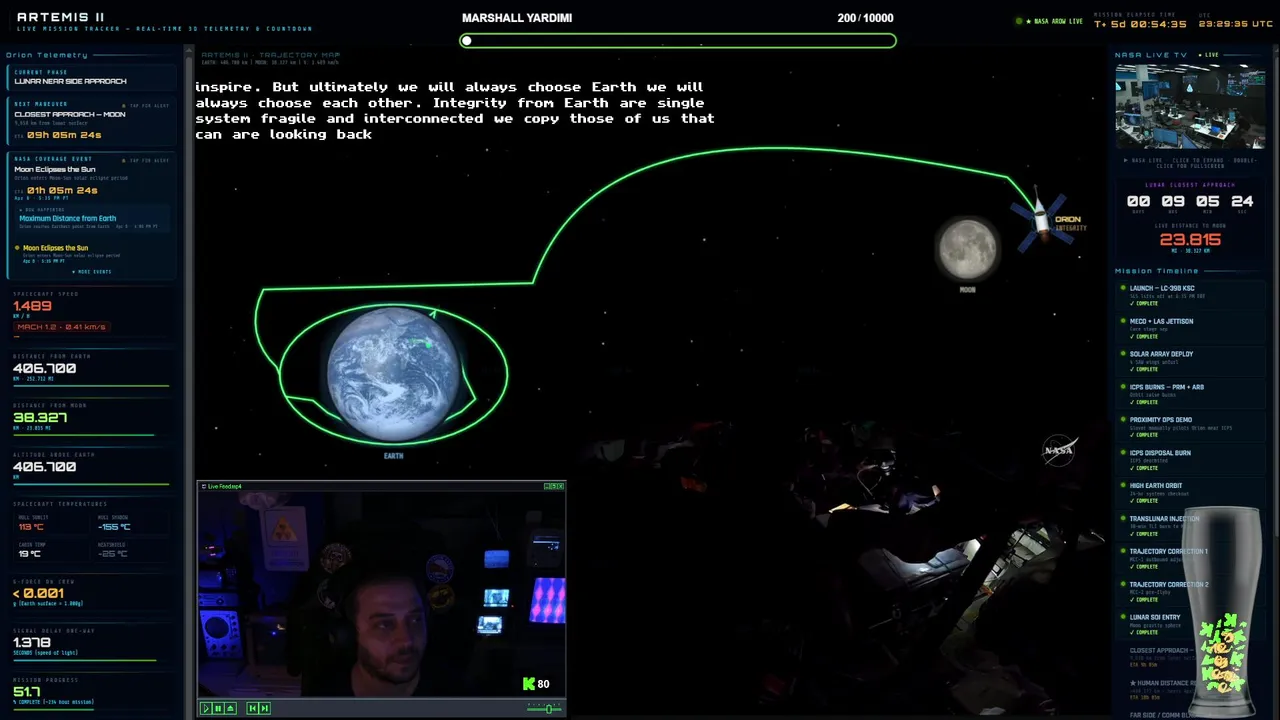Minimize the Live Feed.mp4 window

point(547,486)
